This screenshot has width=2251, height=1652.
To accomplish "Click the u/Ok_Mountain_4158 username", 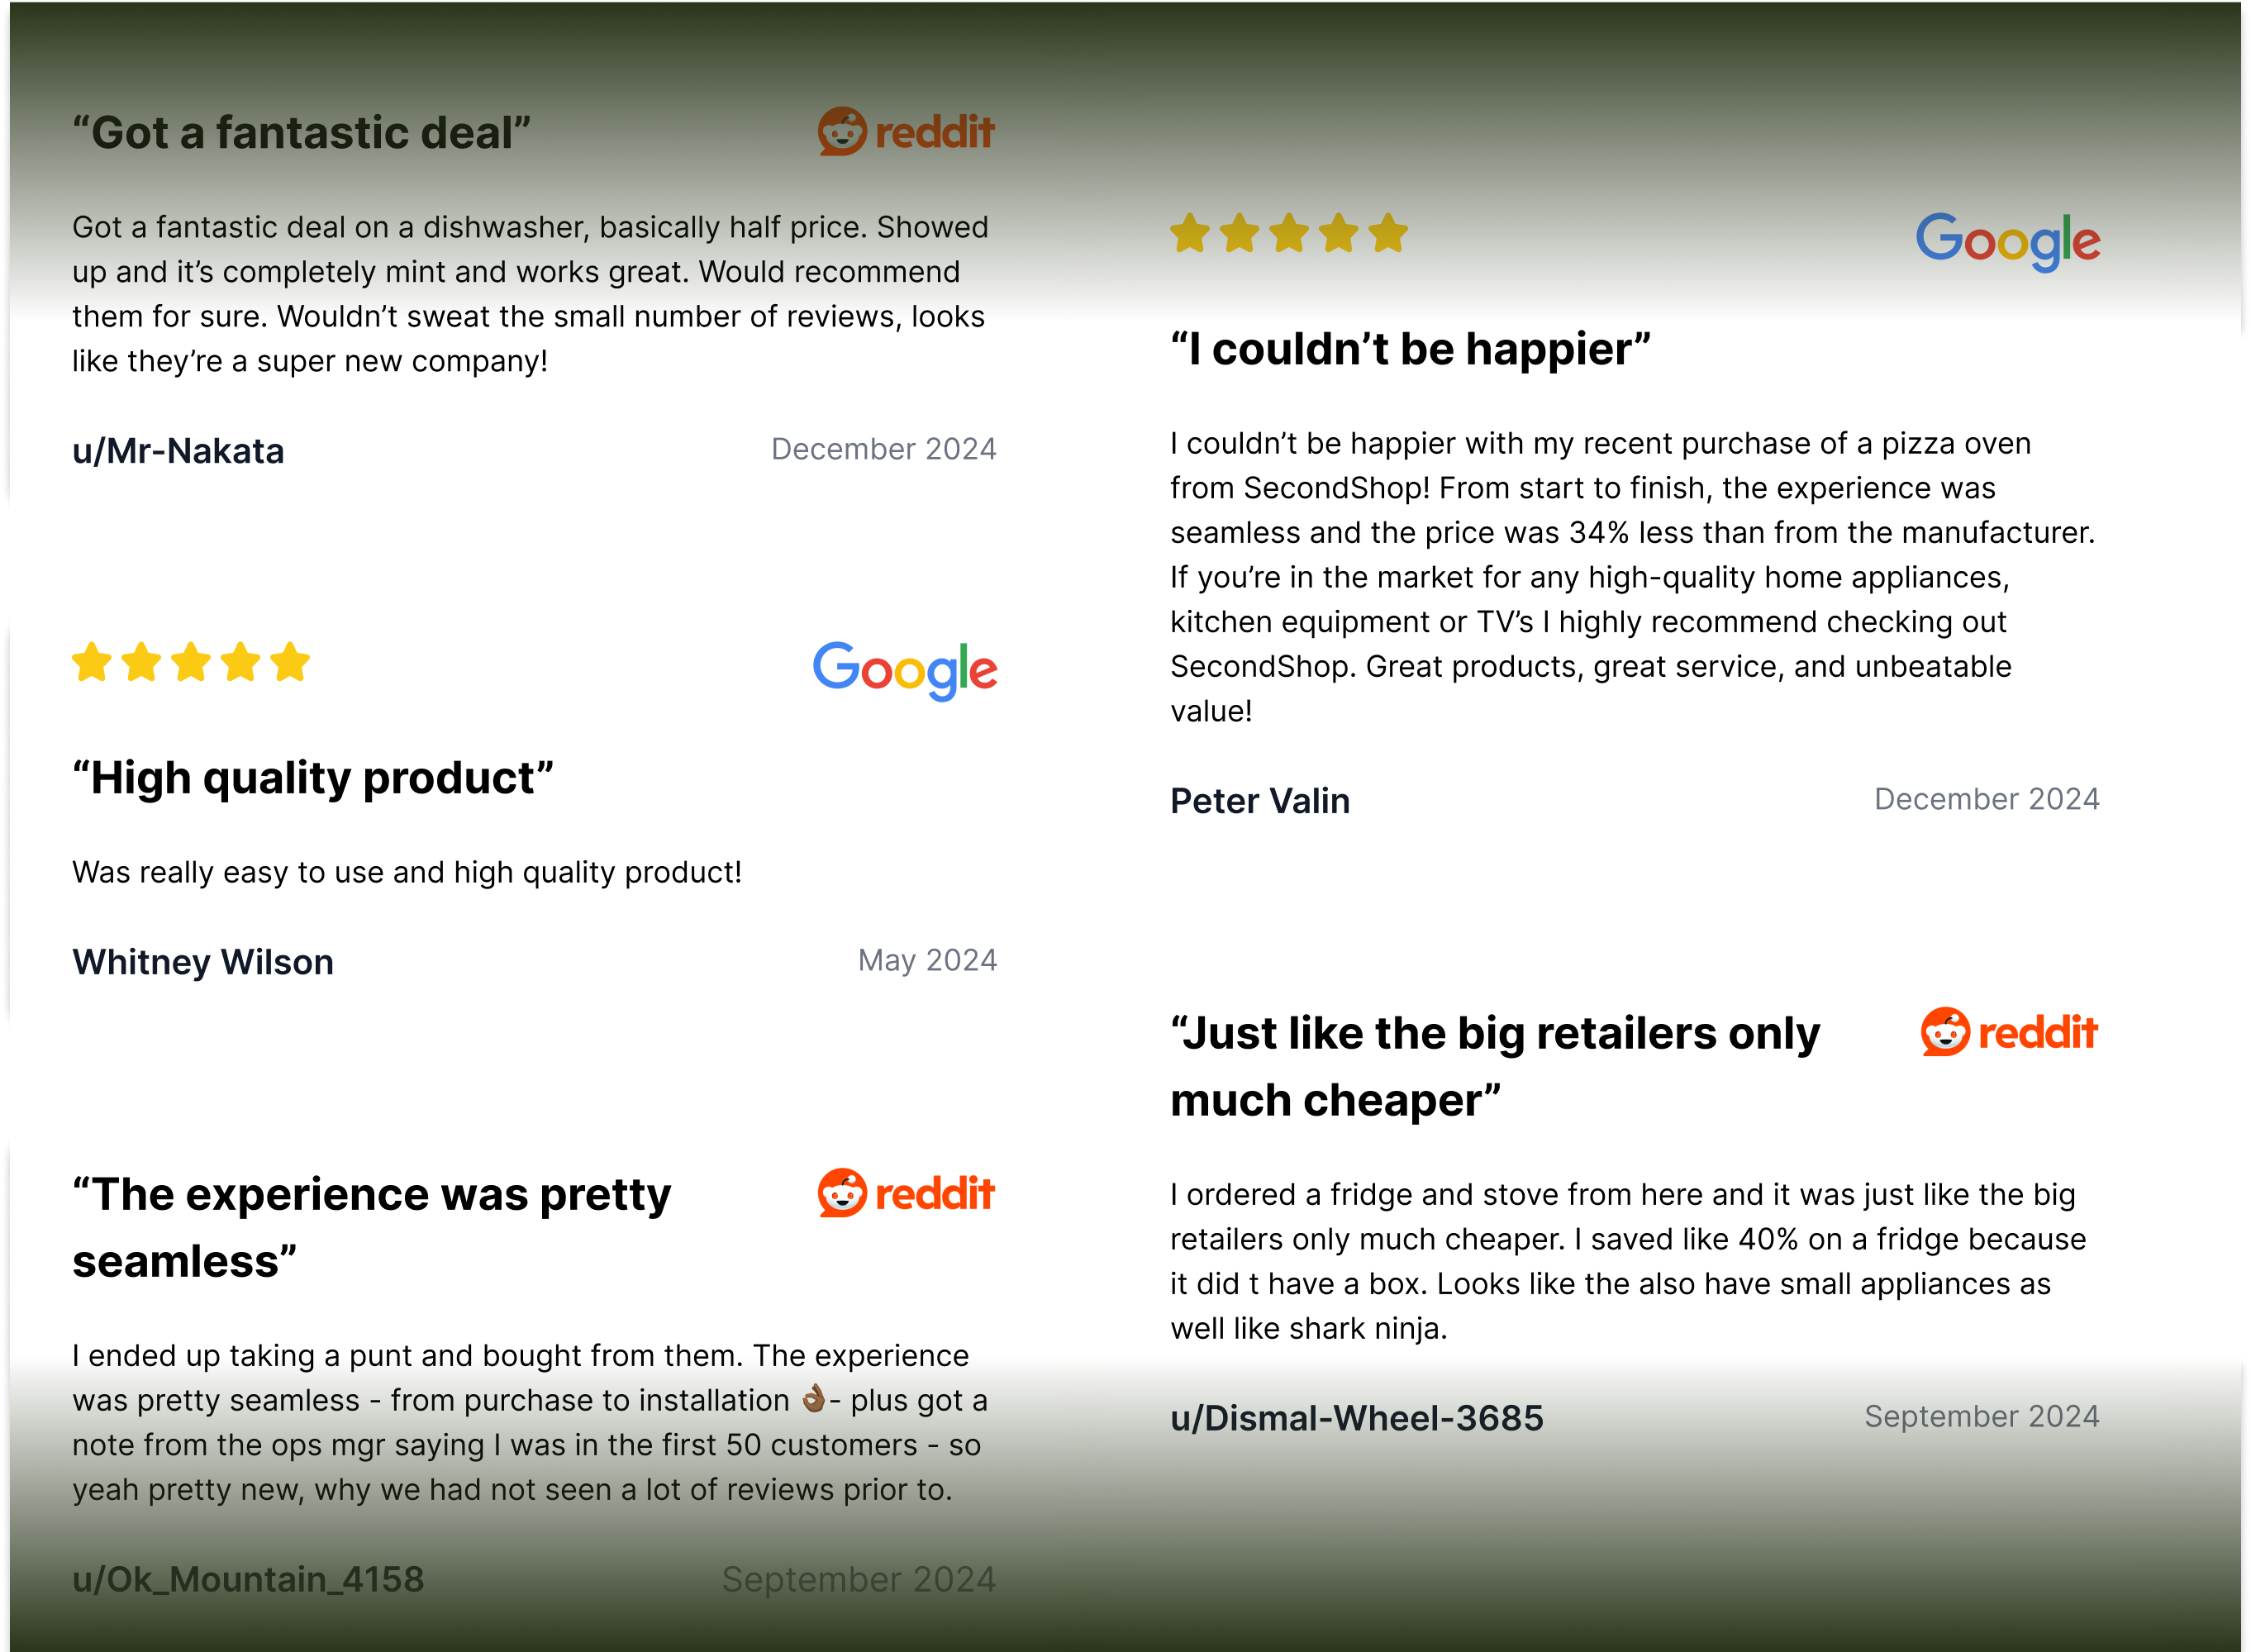I will point(248,1579).
